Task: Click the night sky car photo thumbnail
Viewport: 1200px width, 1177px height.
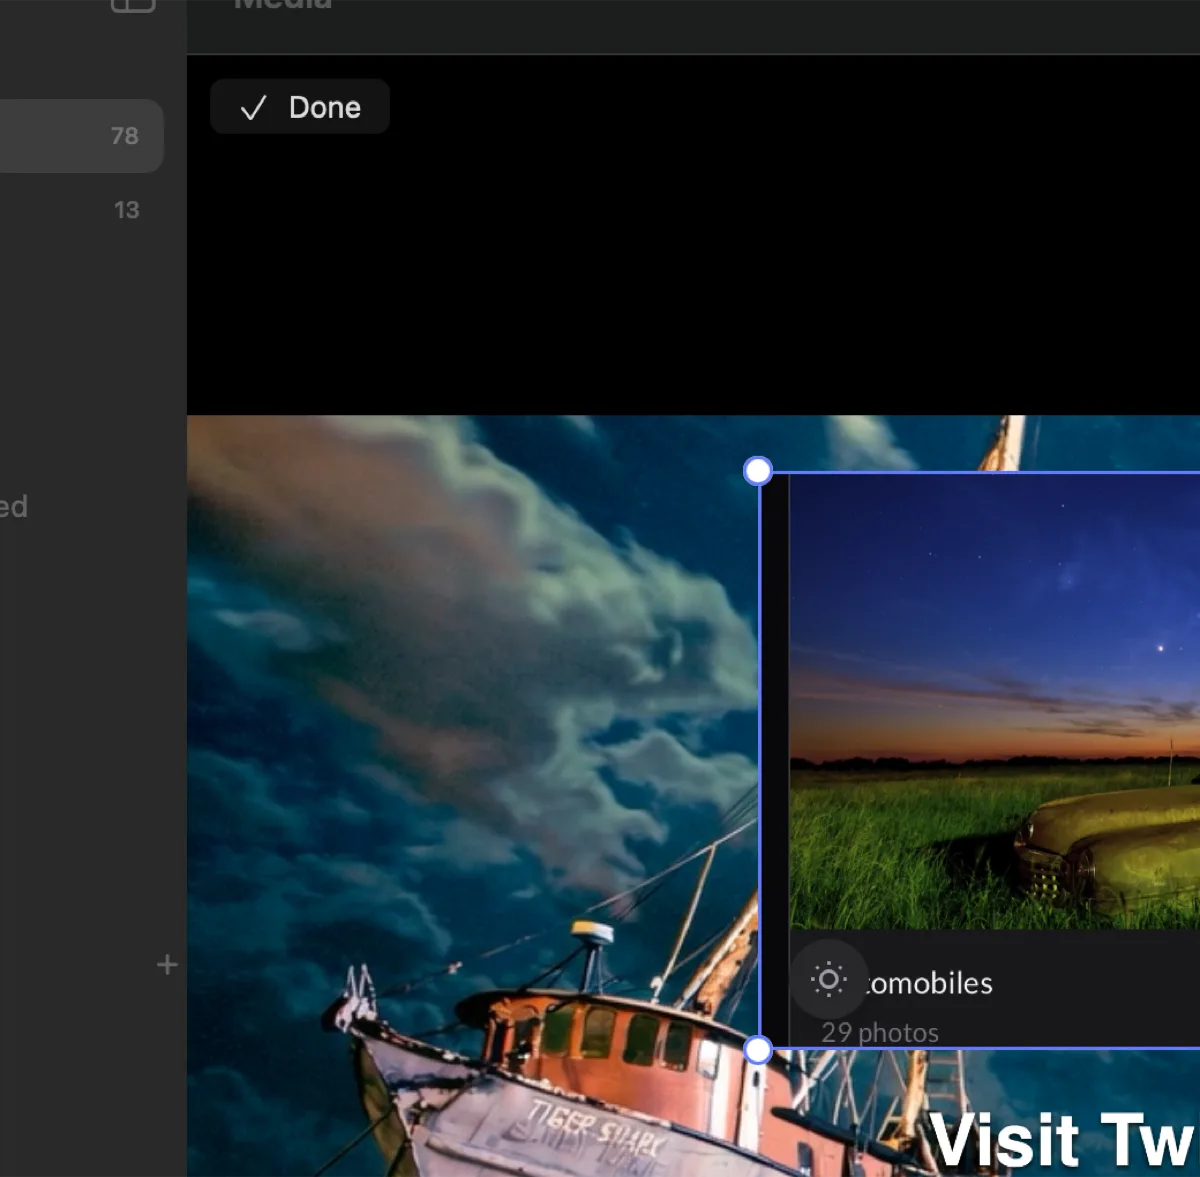Action: pyautogui.click(x=995, y=702)
